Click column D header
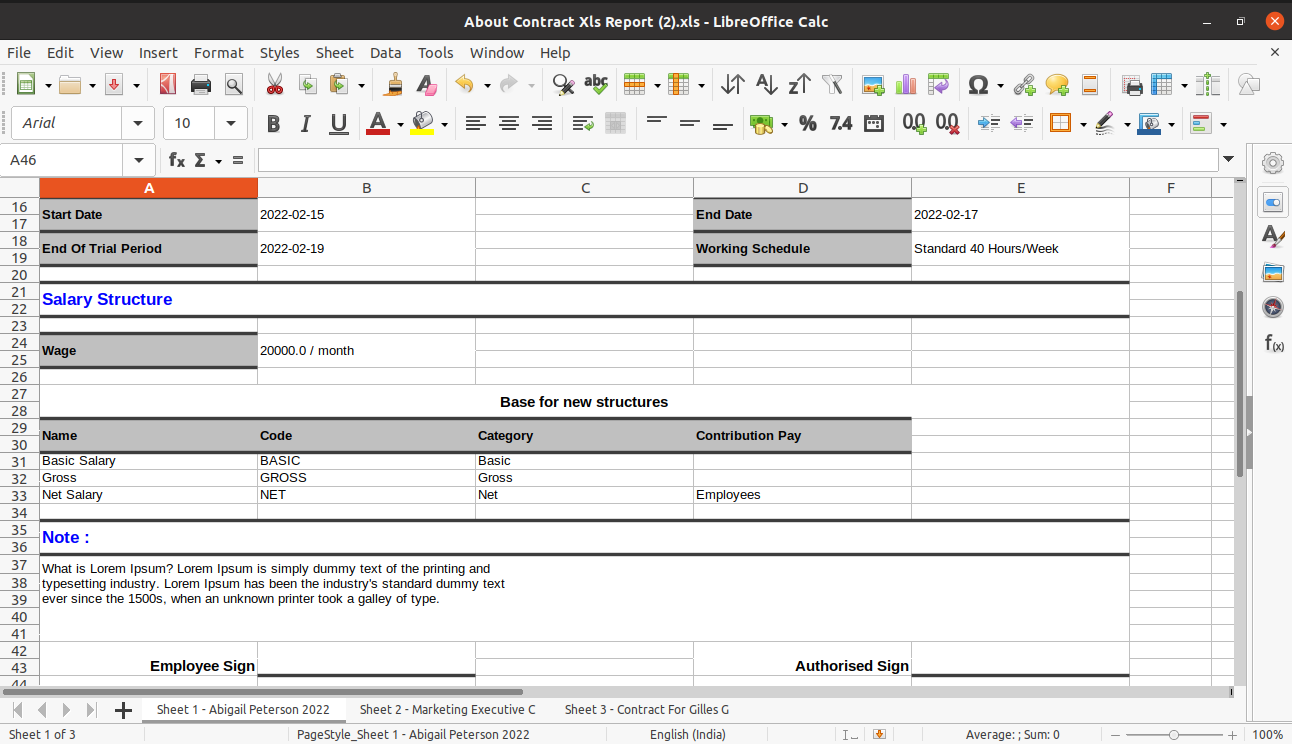 [802, 188]
